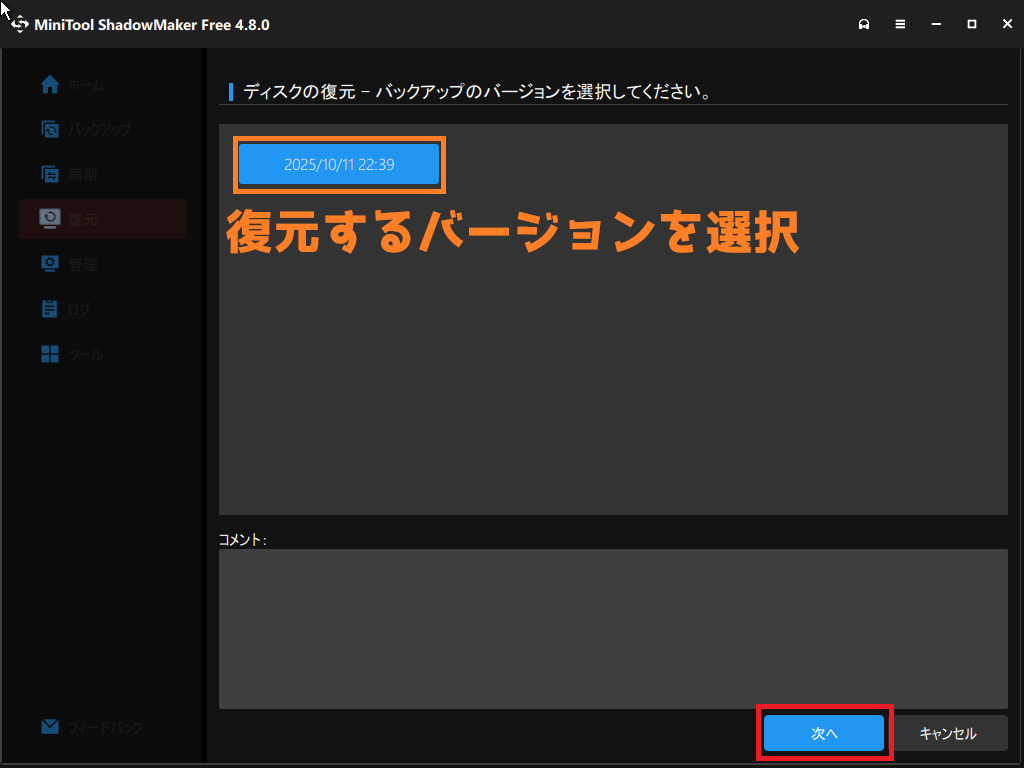The image size is (1024, 768).
Task: Maximize the ShadowMaker window
Action: coord(971,24)
